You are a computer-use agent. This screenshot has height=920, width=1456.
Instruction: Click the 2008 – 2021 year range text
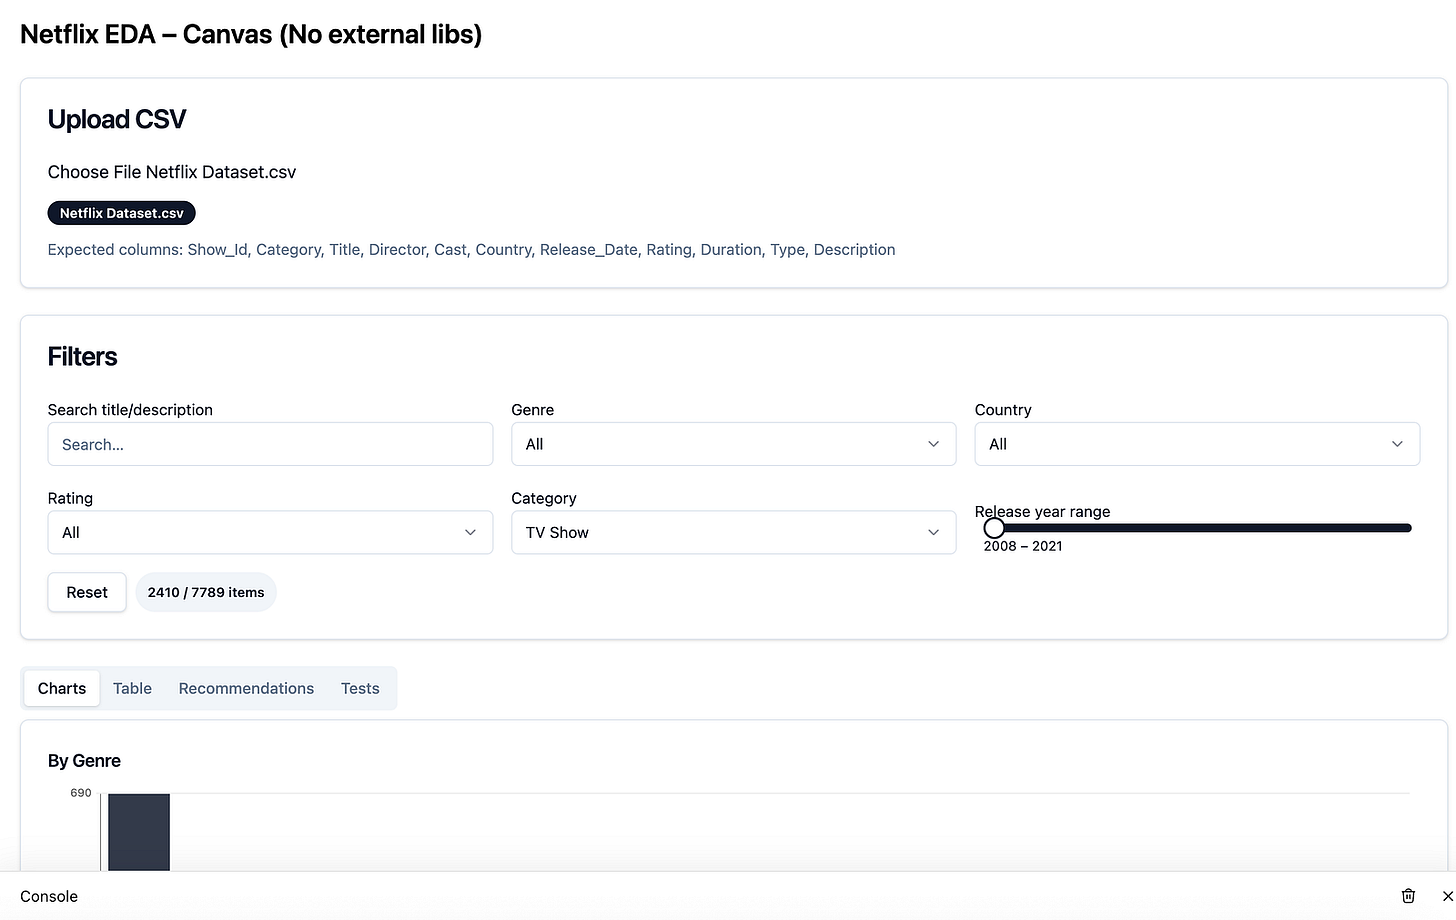pyautogui.click(x=1023, y=546)
